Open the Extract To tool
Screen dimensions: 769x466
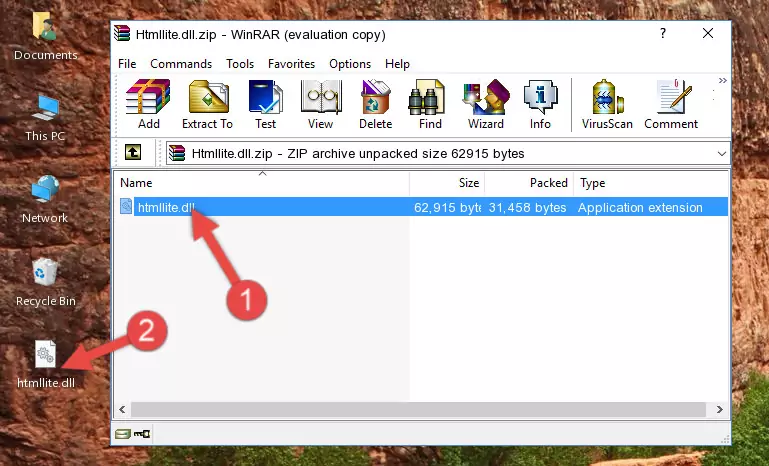click(x=207, y=104)
